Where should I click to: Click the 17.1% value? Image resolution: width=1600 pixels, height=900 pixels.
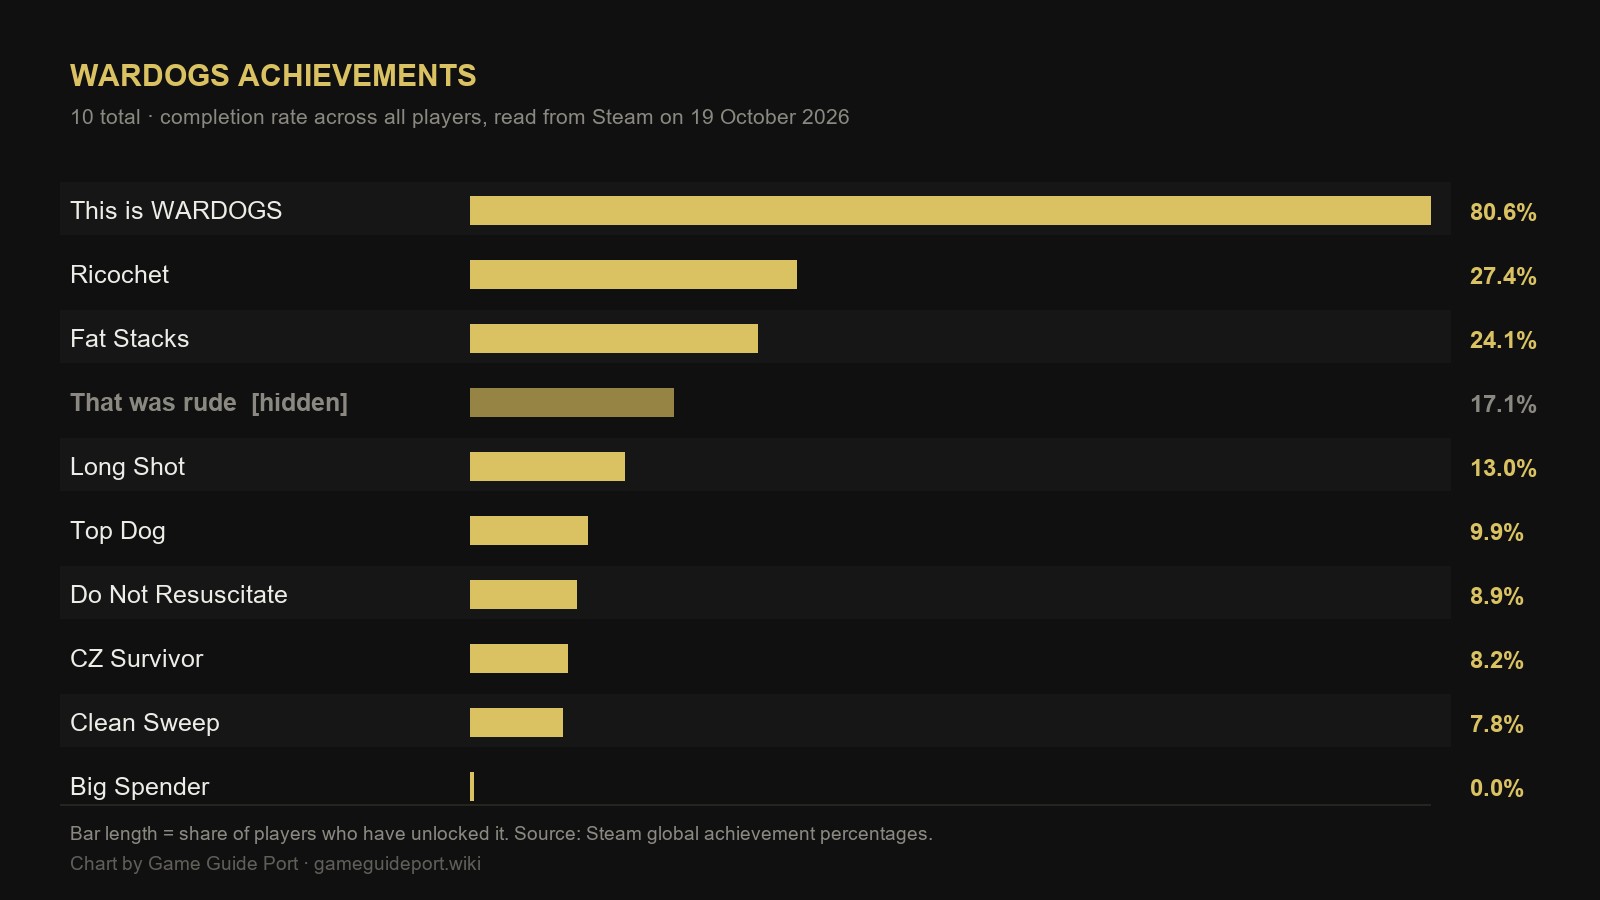click(1503, 404)
